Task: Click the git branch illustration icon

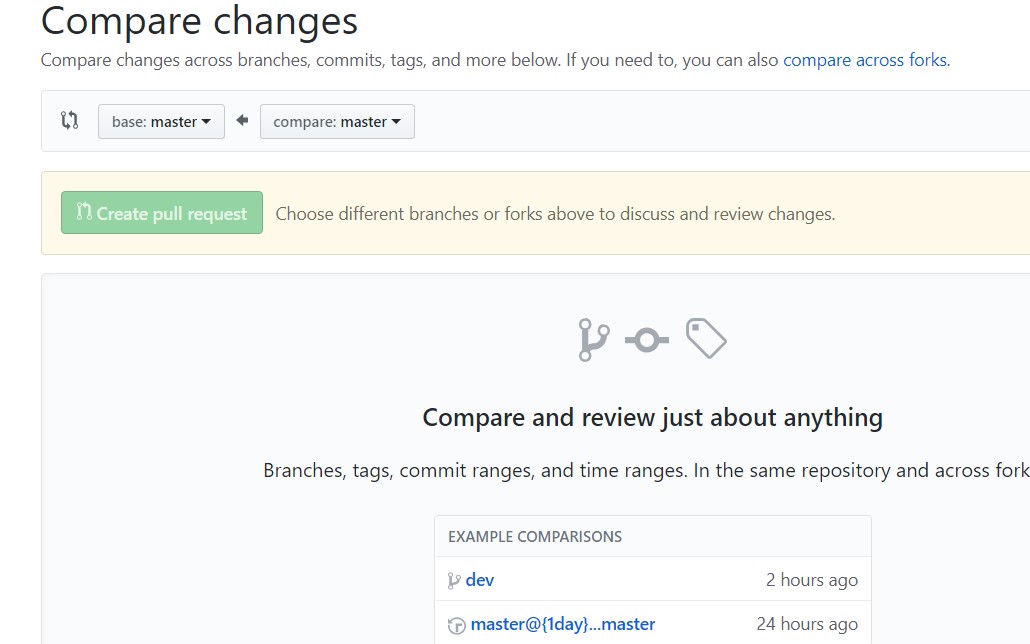Action: (593, 340)
